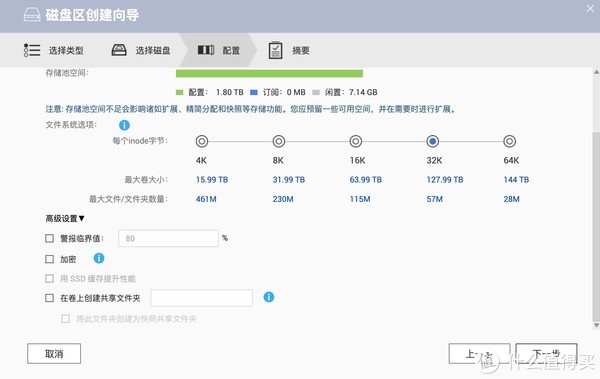Click the 127.99 TB max volume value
Image resolution: width=600 pixels, height=379 pixels.
point(445,180)
